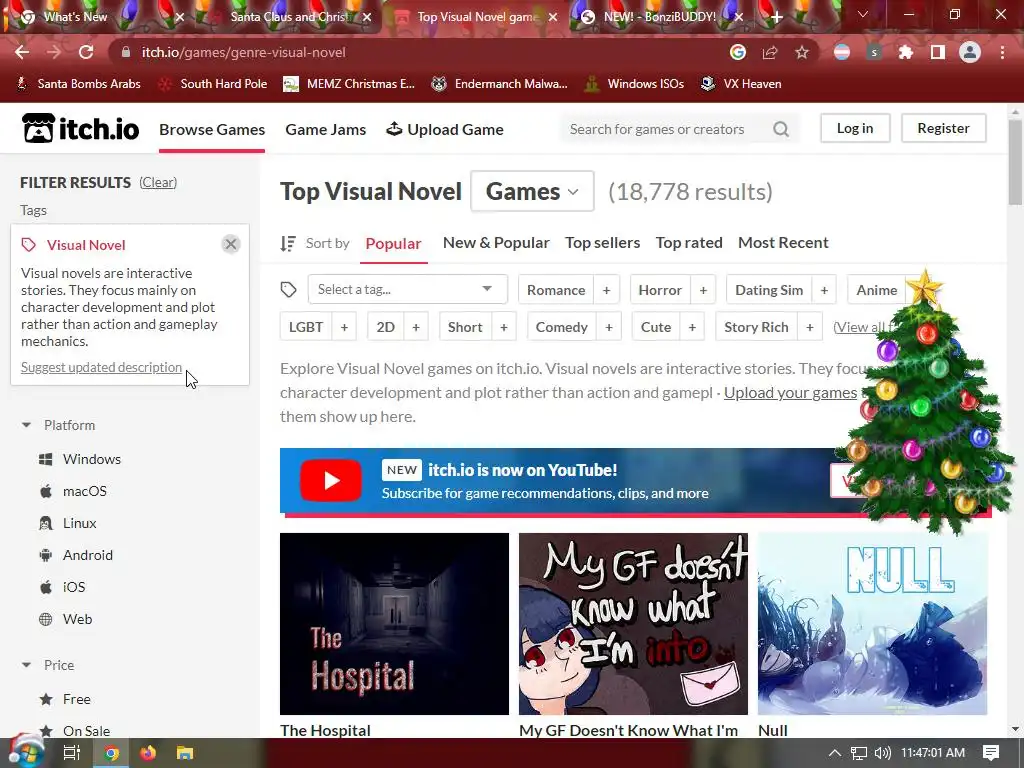Screen dimensions: 1024x768
Task: Sort by New & Popular
Action: (496, 243)
